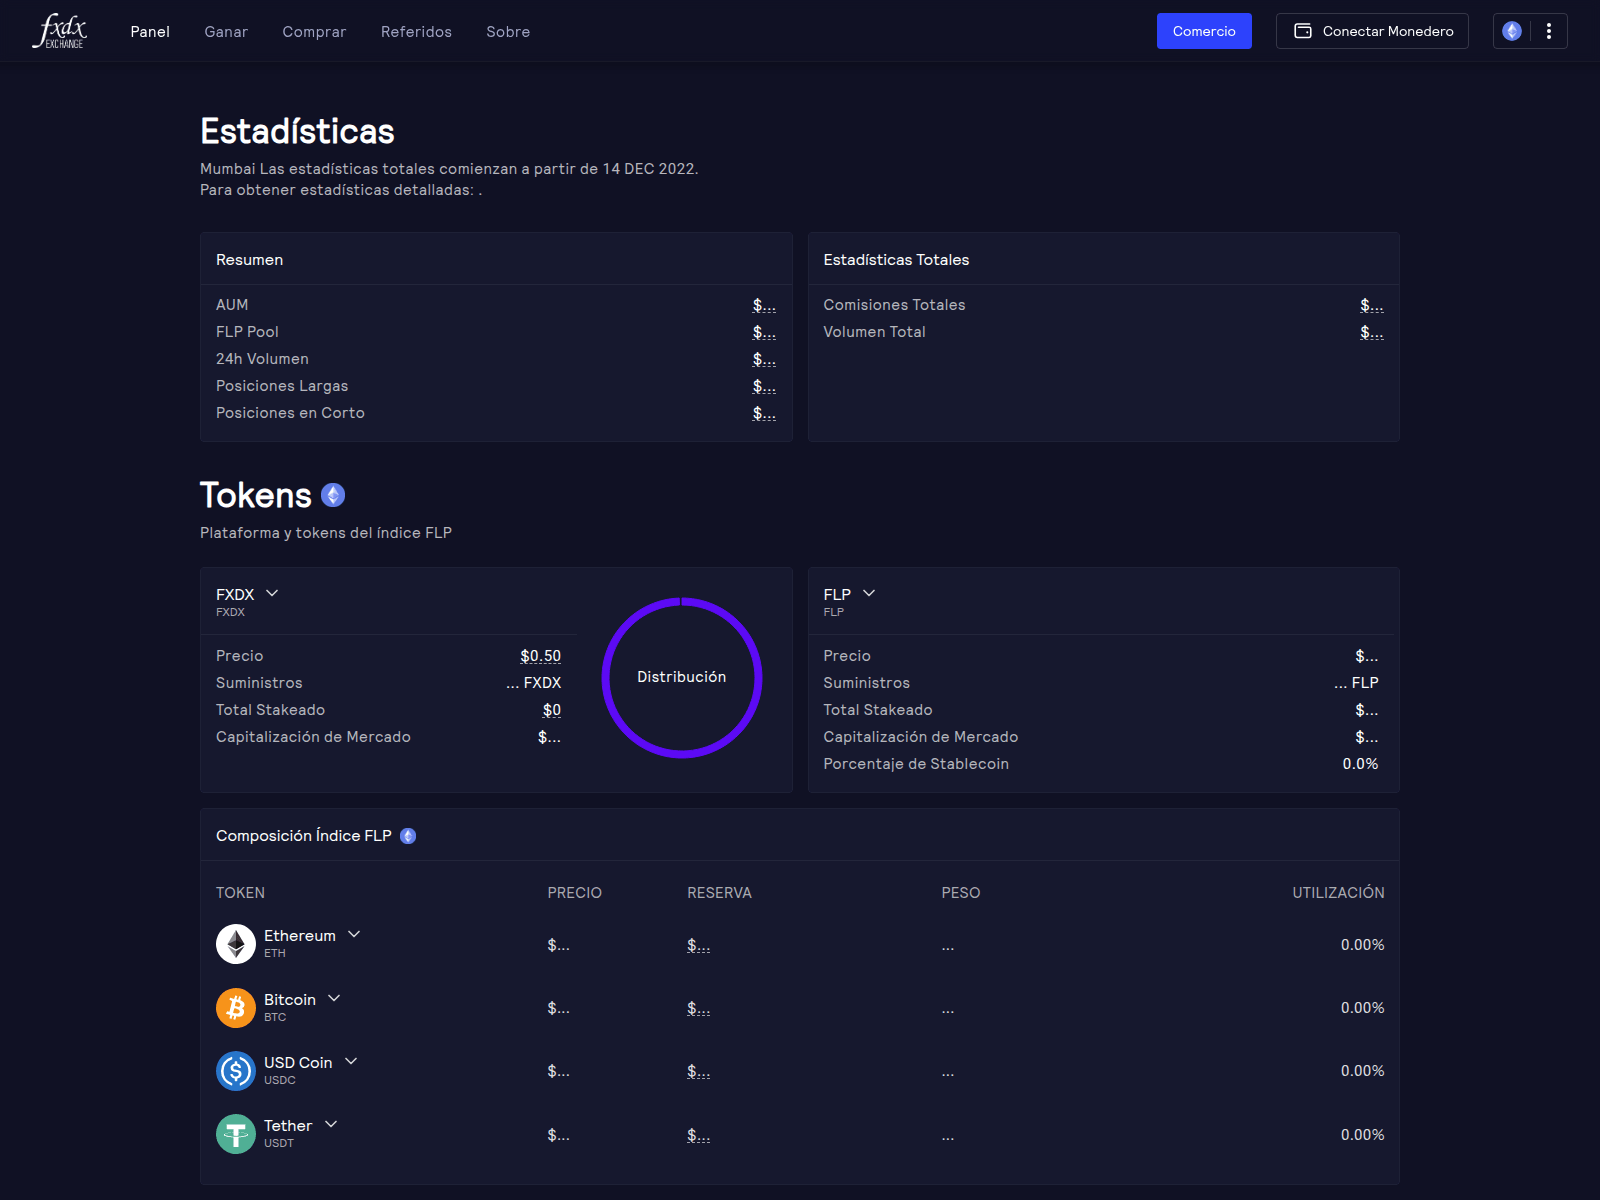Click the network icon beside Composición Índice FLP

point(408,836)
